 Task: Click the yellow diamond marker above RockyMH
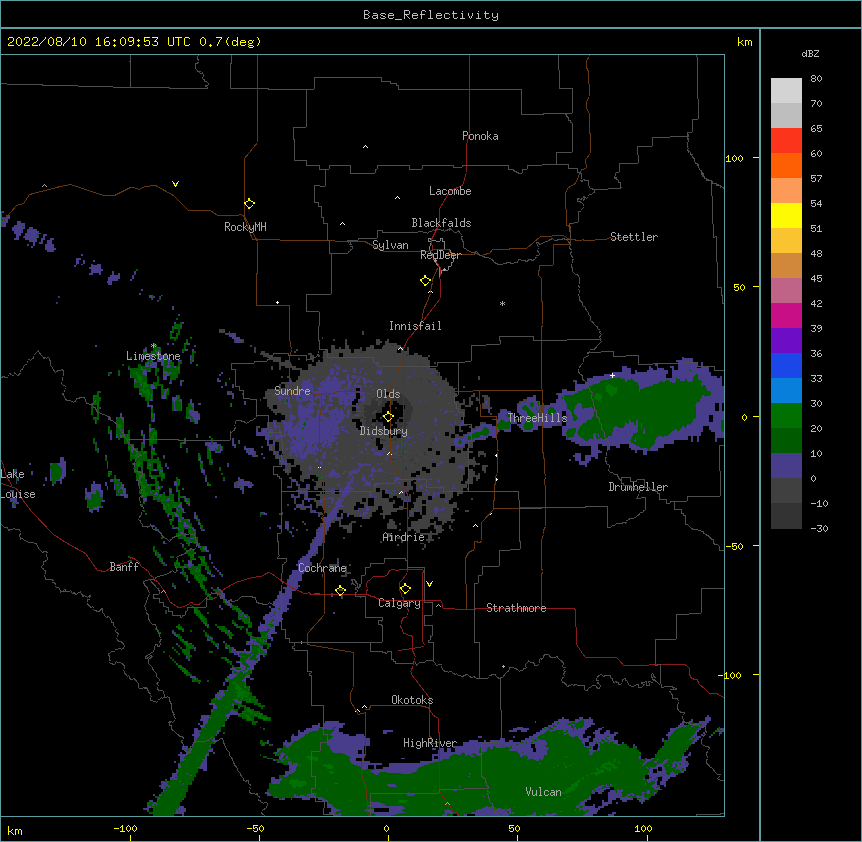(249, 204)
